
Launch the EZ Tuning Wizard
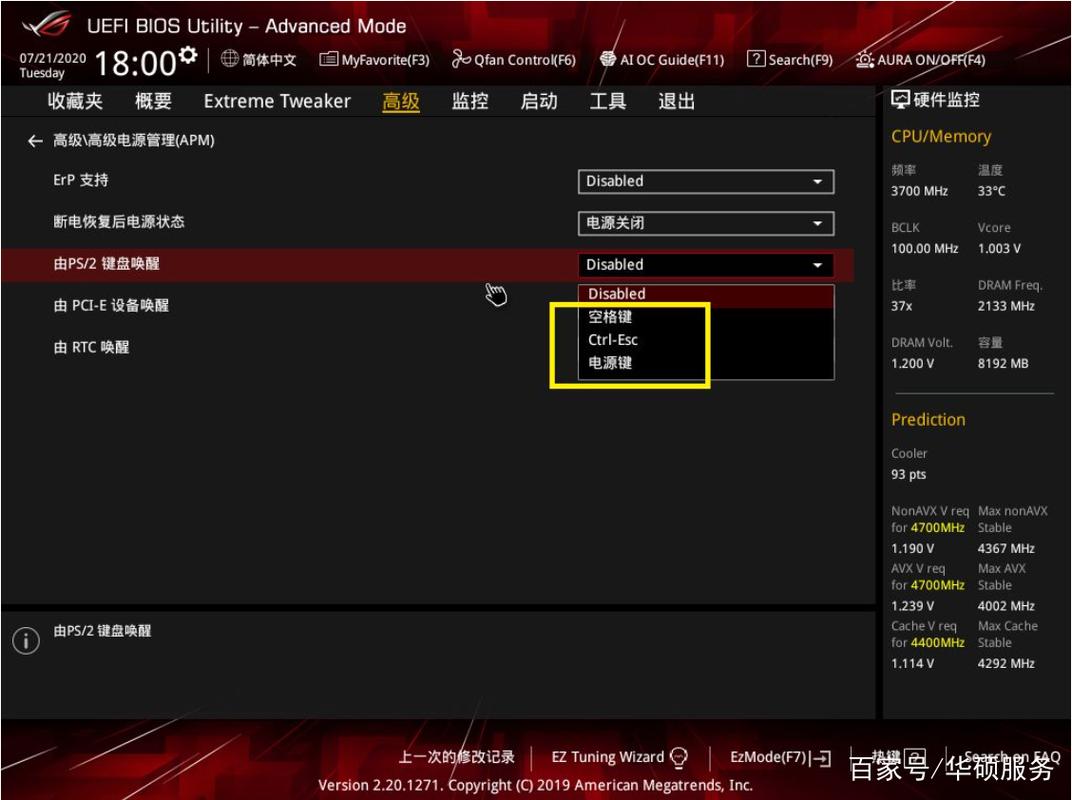pos(610,757)
